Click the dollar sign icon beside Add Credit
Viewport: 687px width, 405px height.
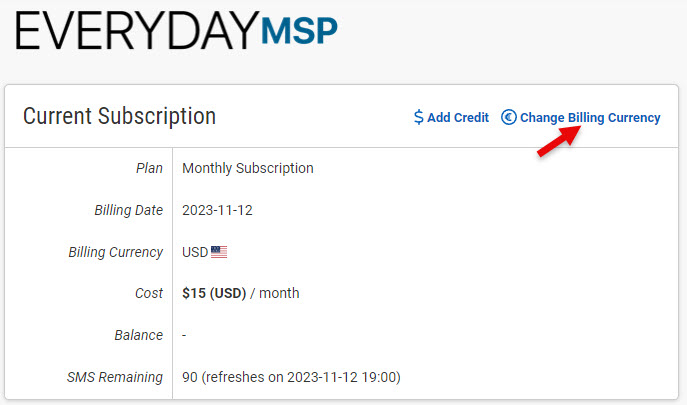(419, 117)
